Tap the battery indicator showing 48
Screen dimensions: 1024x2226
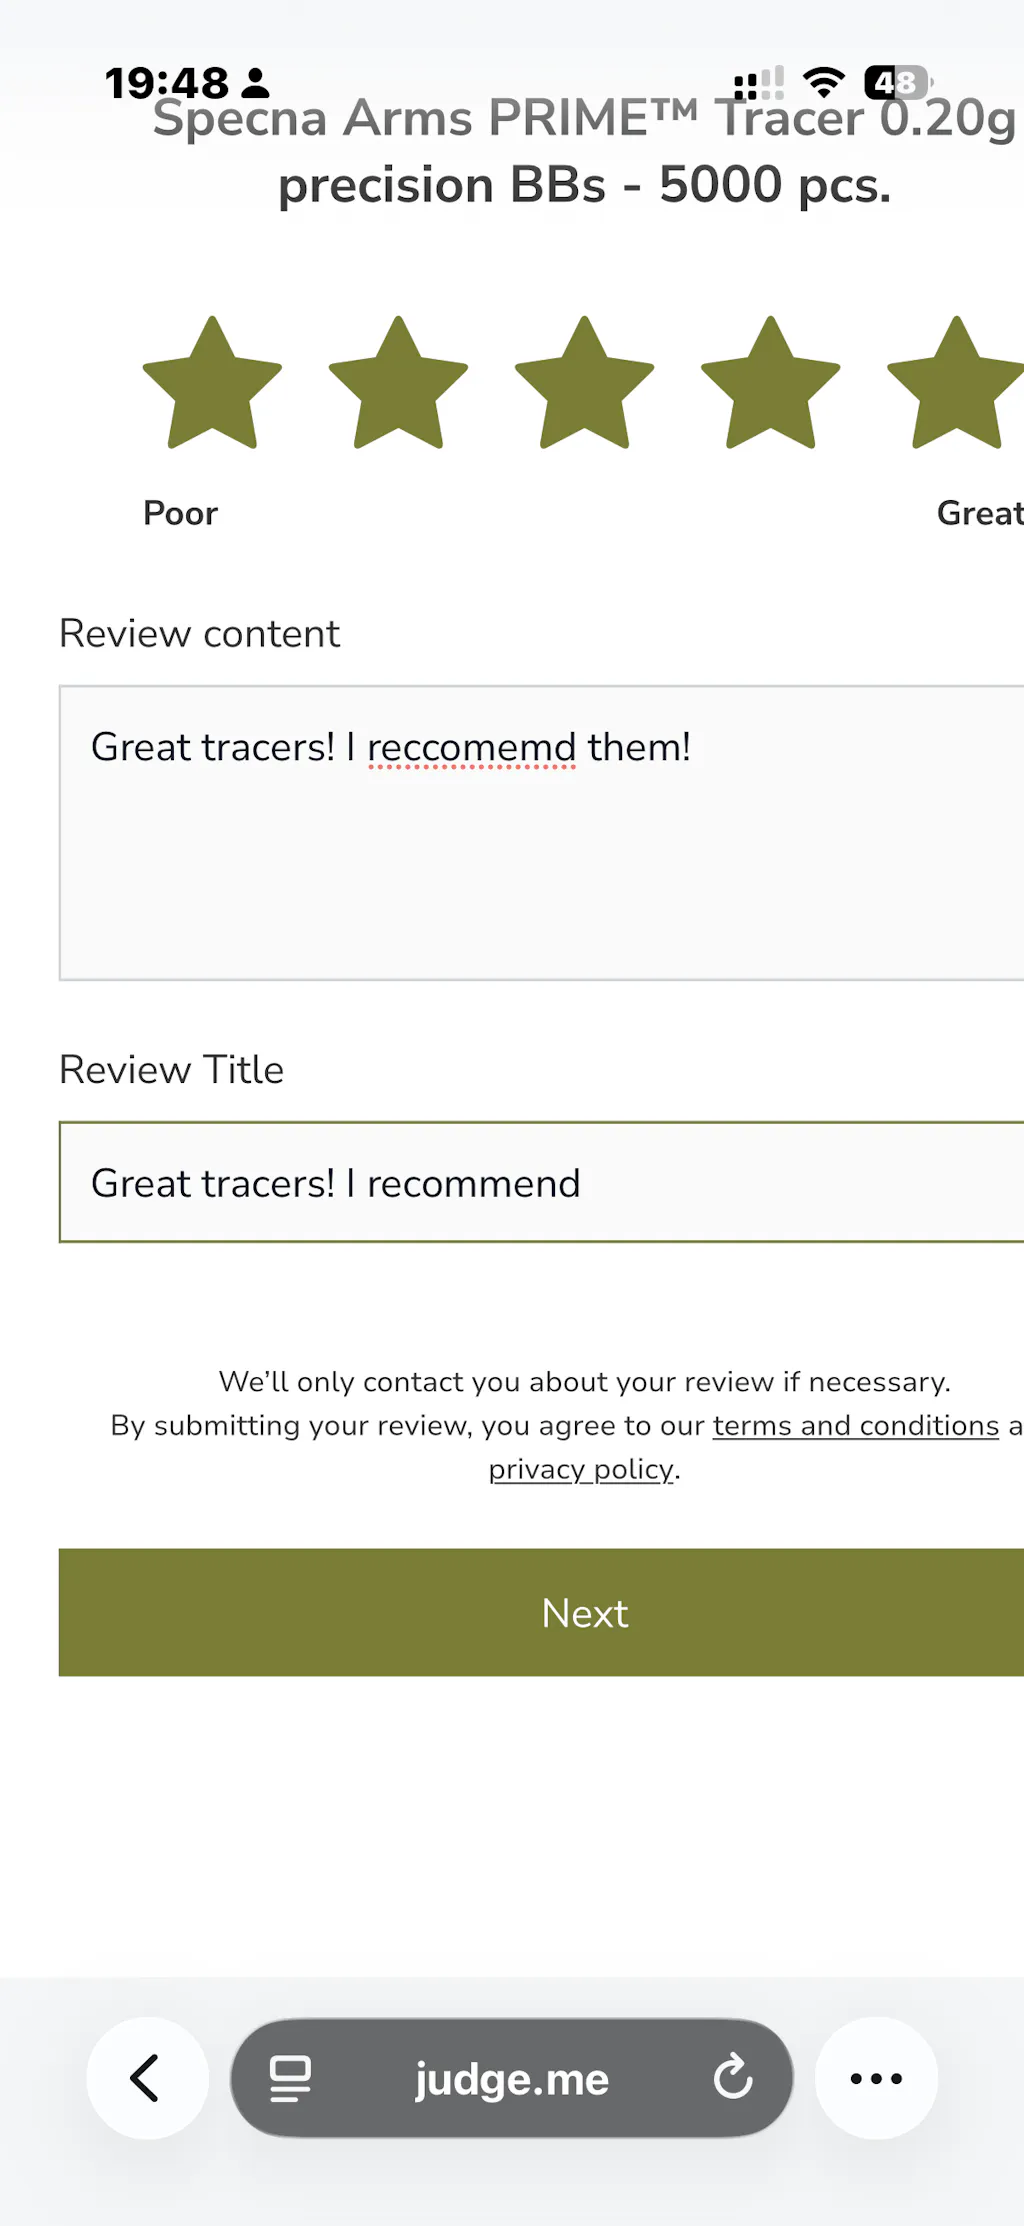coord(897,82)
